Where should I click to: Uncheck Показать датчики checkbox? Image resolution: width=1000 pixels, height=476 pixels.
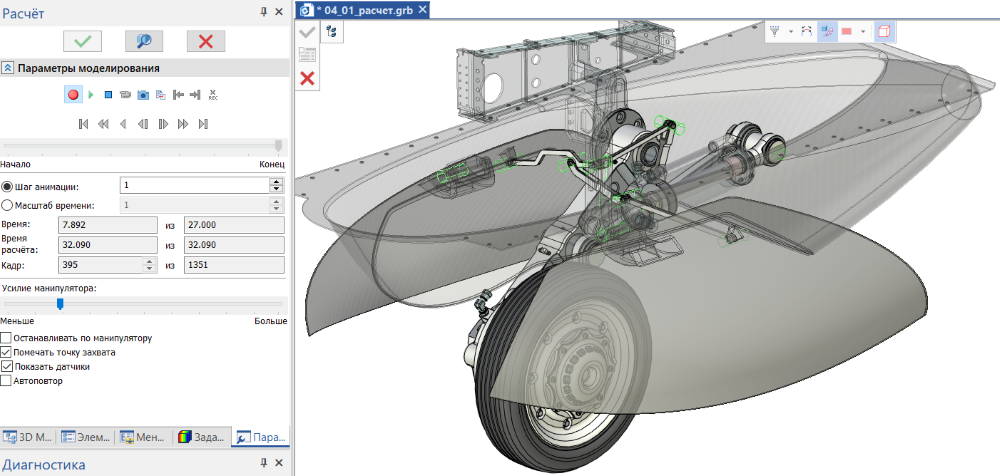coord(7,367)
